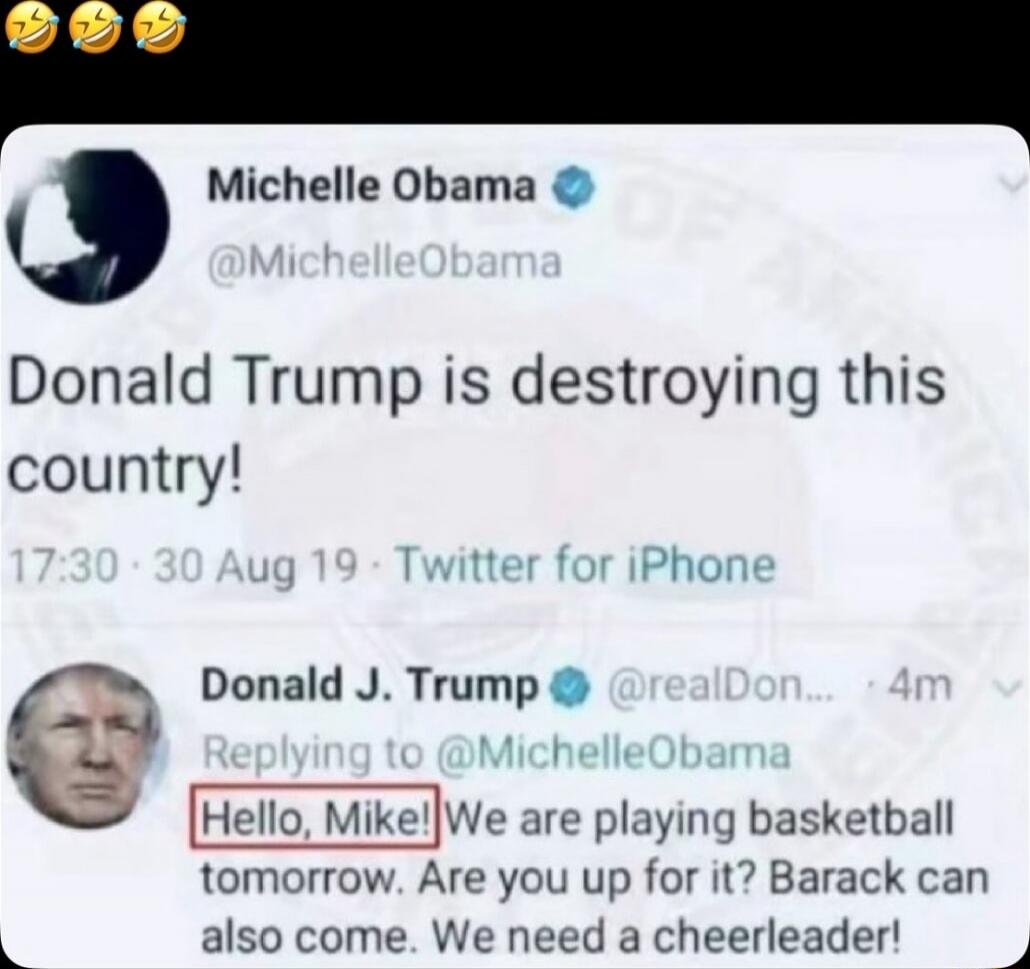Click the verified badge beside Donald J. Trump

[x=572, y=687]
